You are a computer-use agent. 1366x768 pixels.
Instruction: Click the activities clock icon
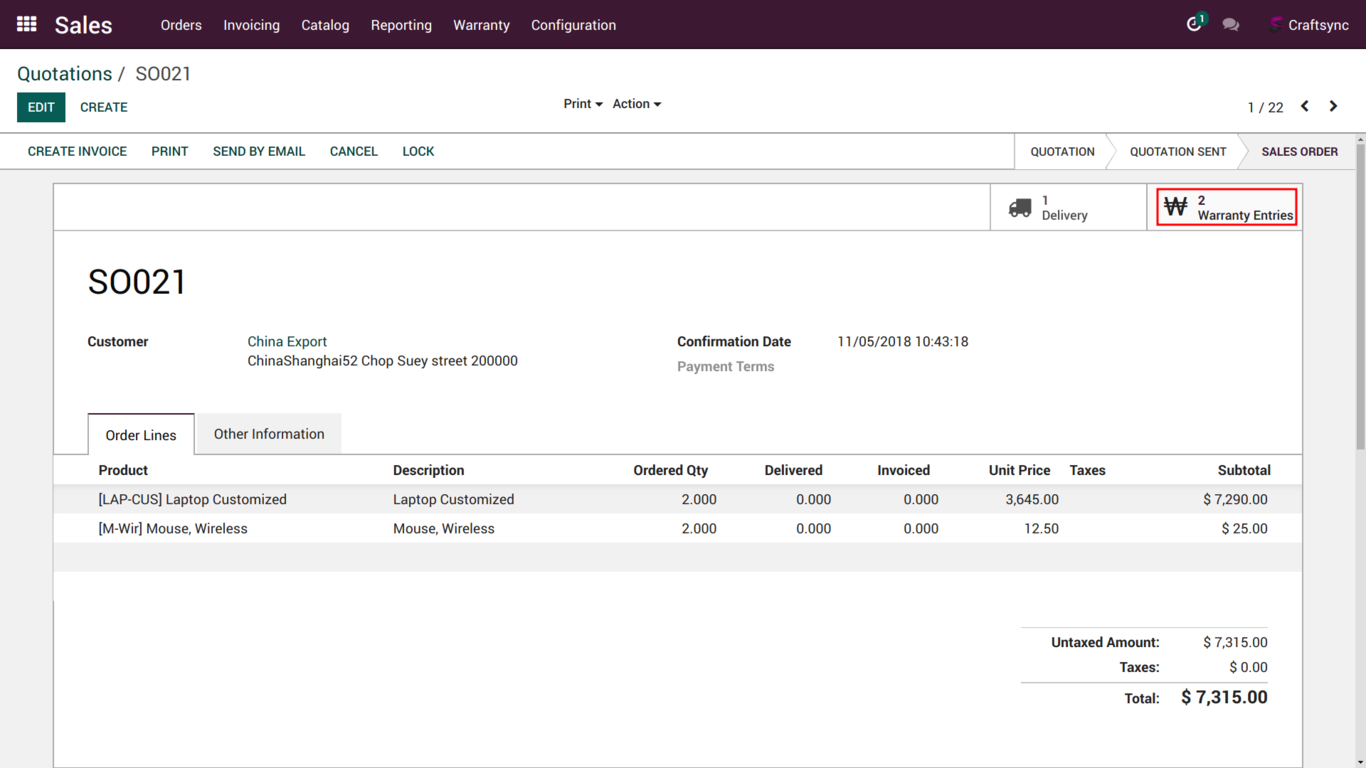pyautogui.click(x=1193, y=24)
